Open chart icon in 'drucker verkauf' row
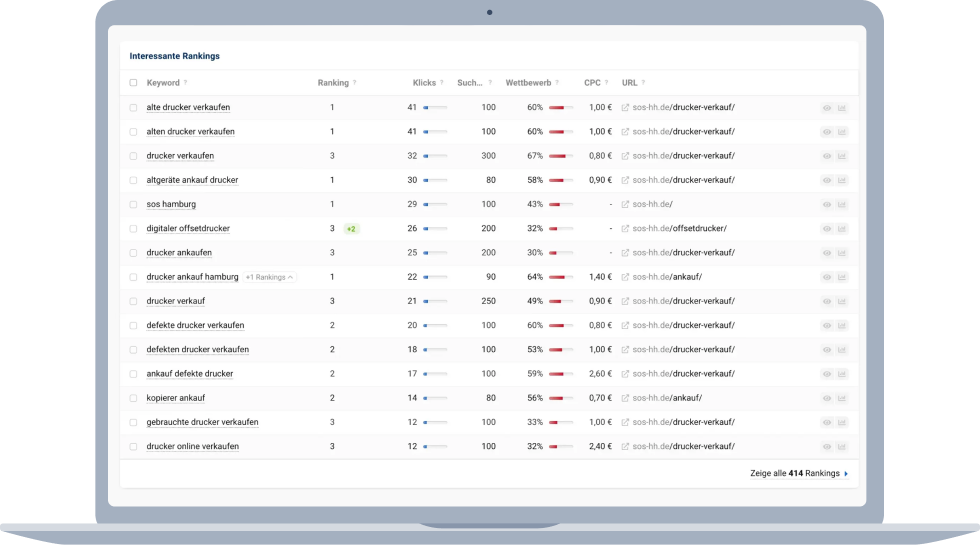Screen dimensions: 980x545 (842, 301)
